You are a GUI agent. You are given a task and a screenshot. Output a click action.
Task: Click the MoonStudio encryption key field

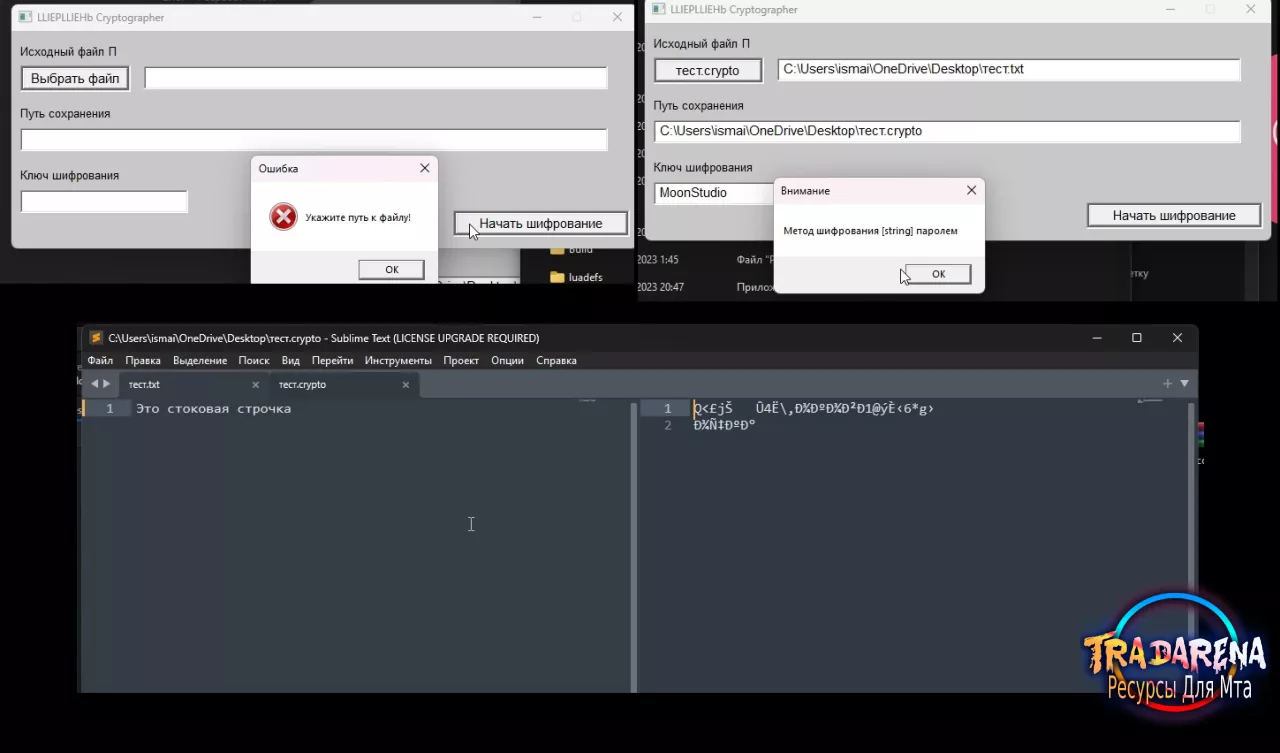(715, 193)
